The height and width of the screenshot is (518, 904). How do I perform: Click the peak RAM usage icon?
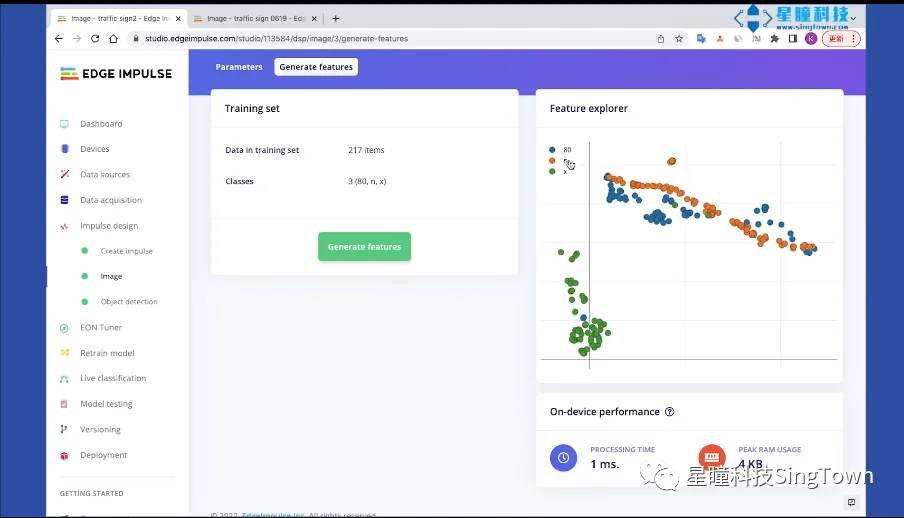[712, 456]
